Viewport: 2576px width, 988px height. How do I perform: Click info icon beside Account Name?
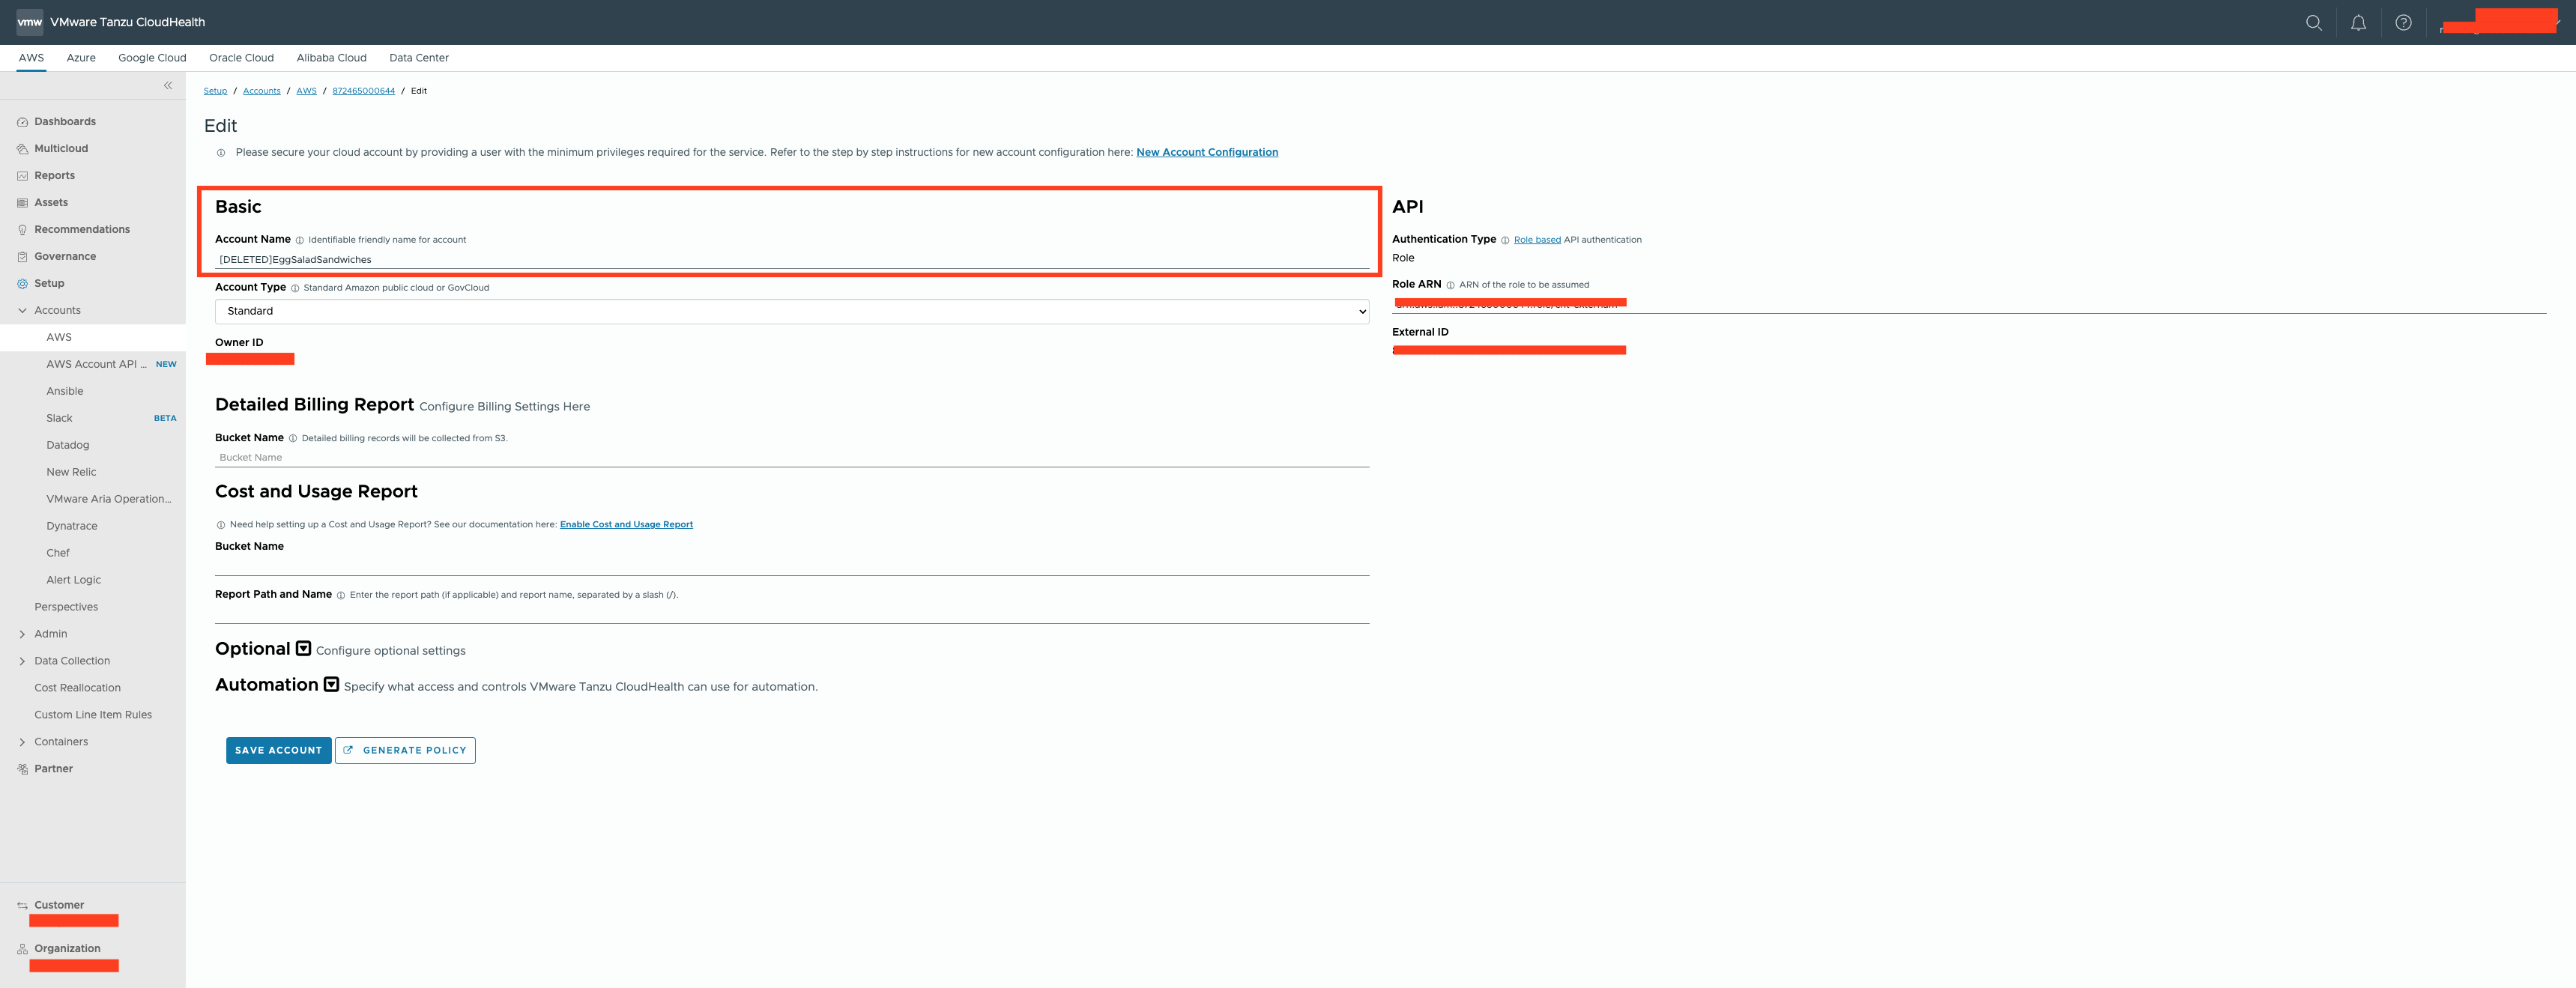pos(300,240)
